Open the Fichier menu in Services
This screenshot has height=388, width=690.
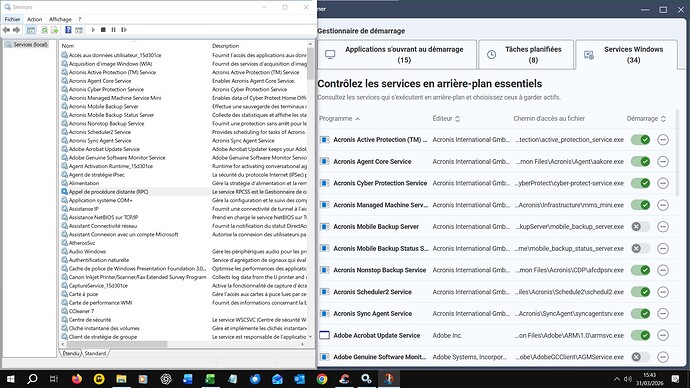pos(12,19)
